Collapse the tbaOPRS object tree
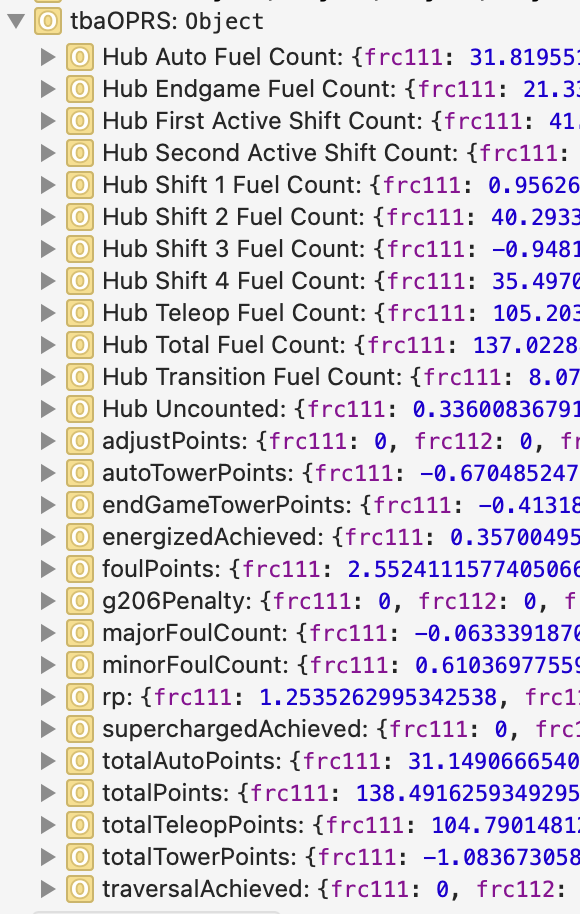This screenshot has height=914, width=580. tap(16, 22)
